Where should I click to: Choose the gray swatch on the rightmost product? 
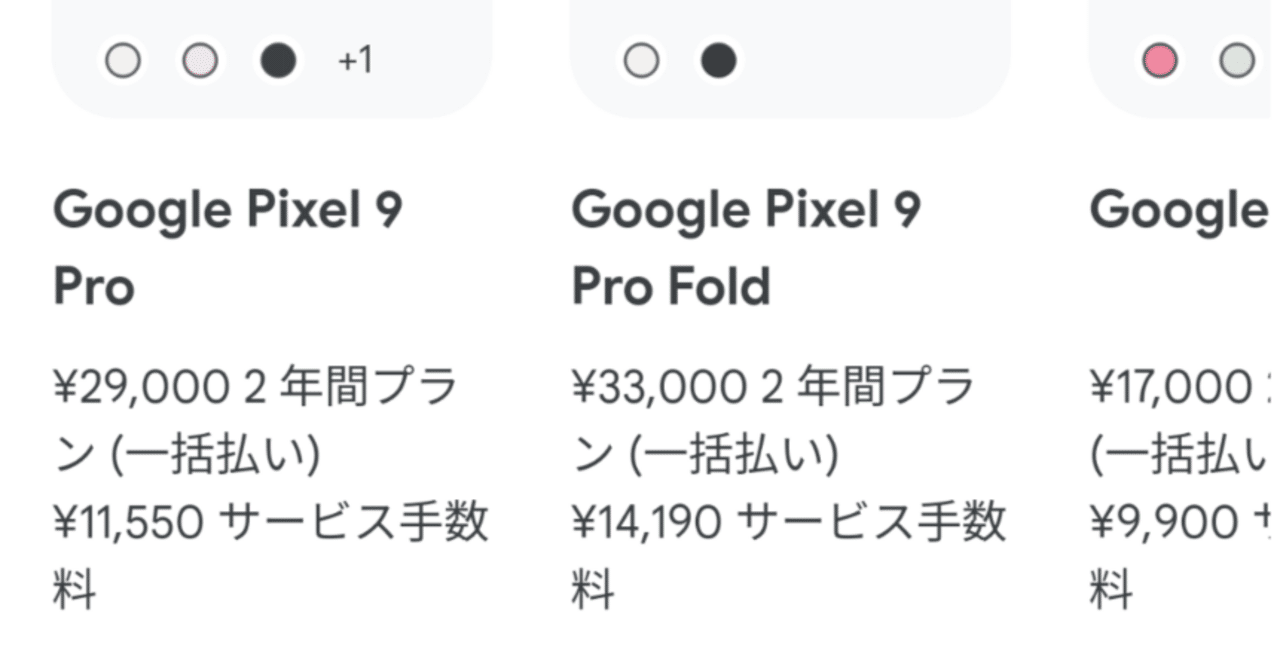click(1236, 60)
